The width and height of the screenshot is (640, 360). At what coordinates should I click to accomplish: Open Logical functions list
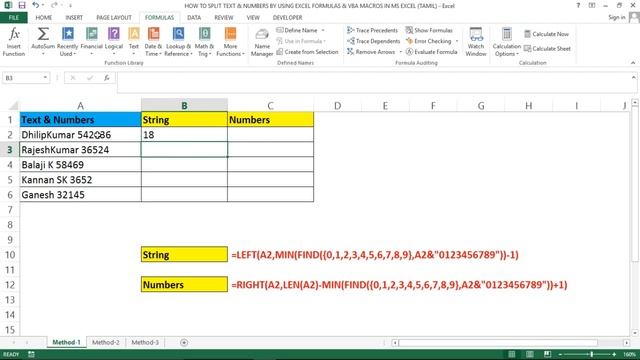tap(114, 42)
